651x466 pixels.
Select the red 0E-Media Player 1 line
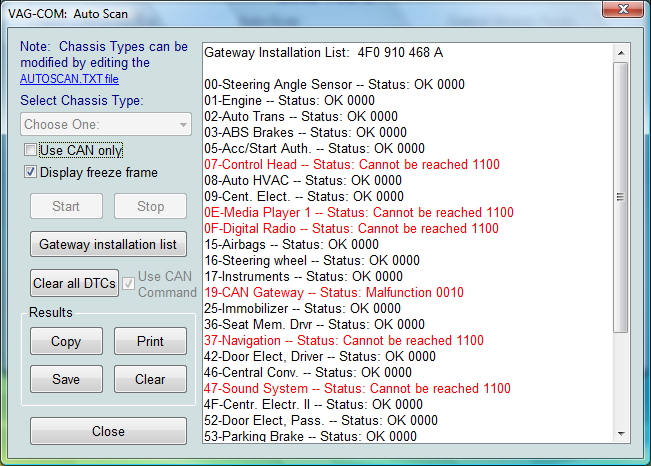359,212
